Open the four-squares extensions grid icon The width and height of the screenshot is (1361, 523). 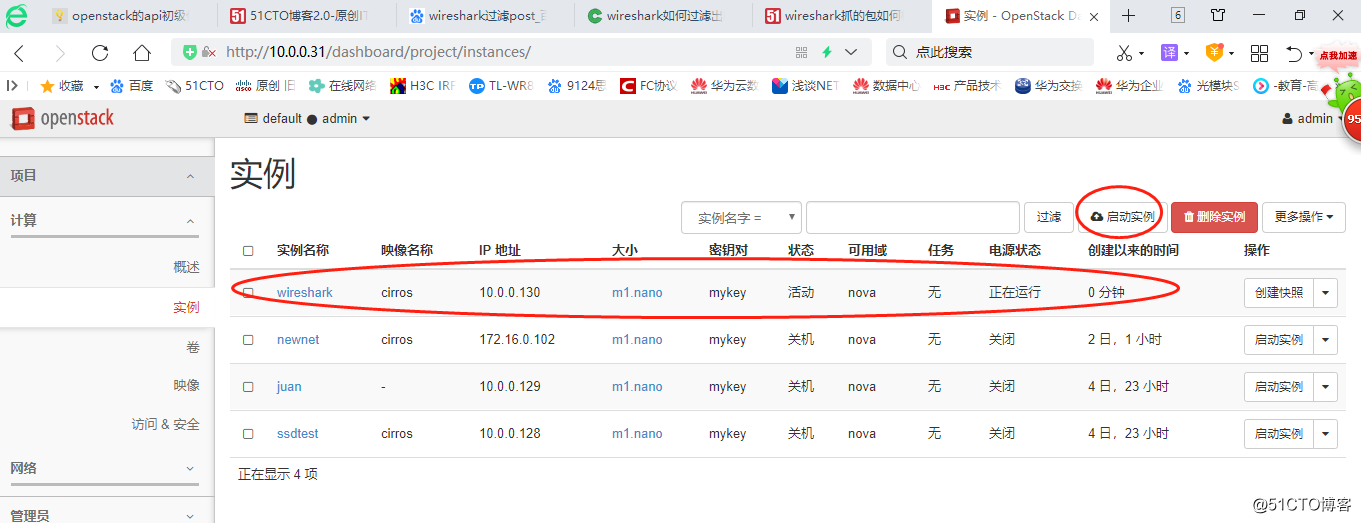point(1260,53)
